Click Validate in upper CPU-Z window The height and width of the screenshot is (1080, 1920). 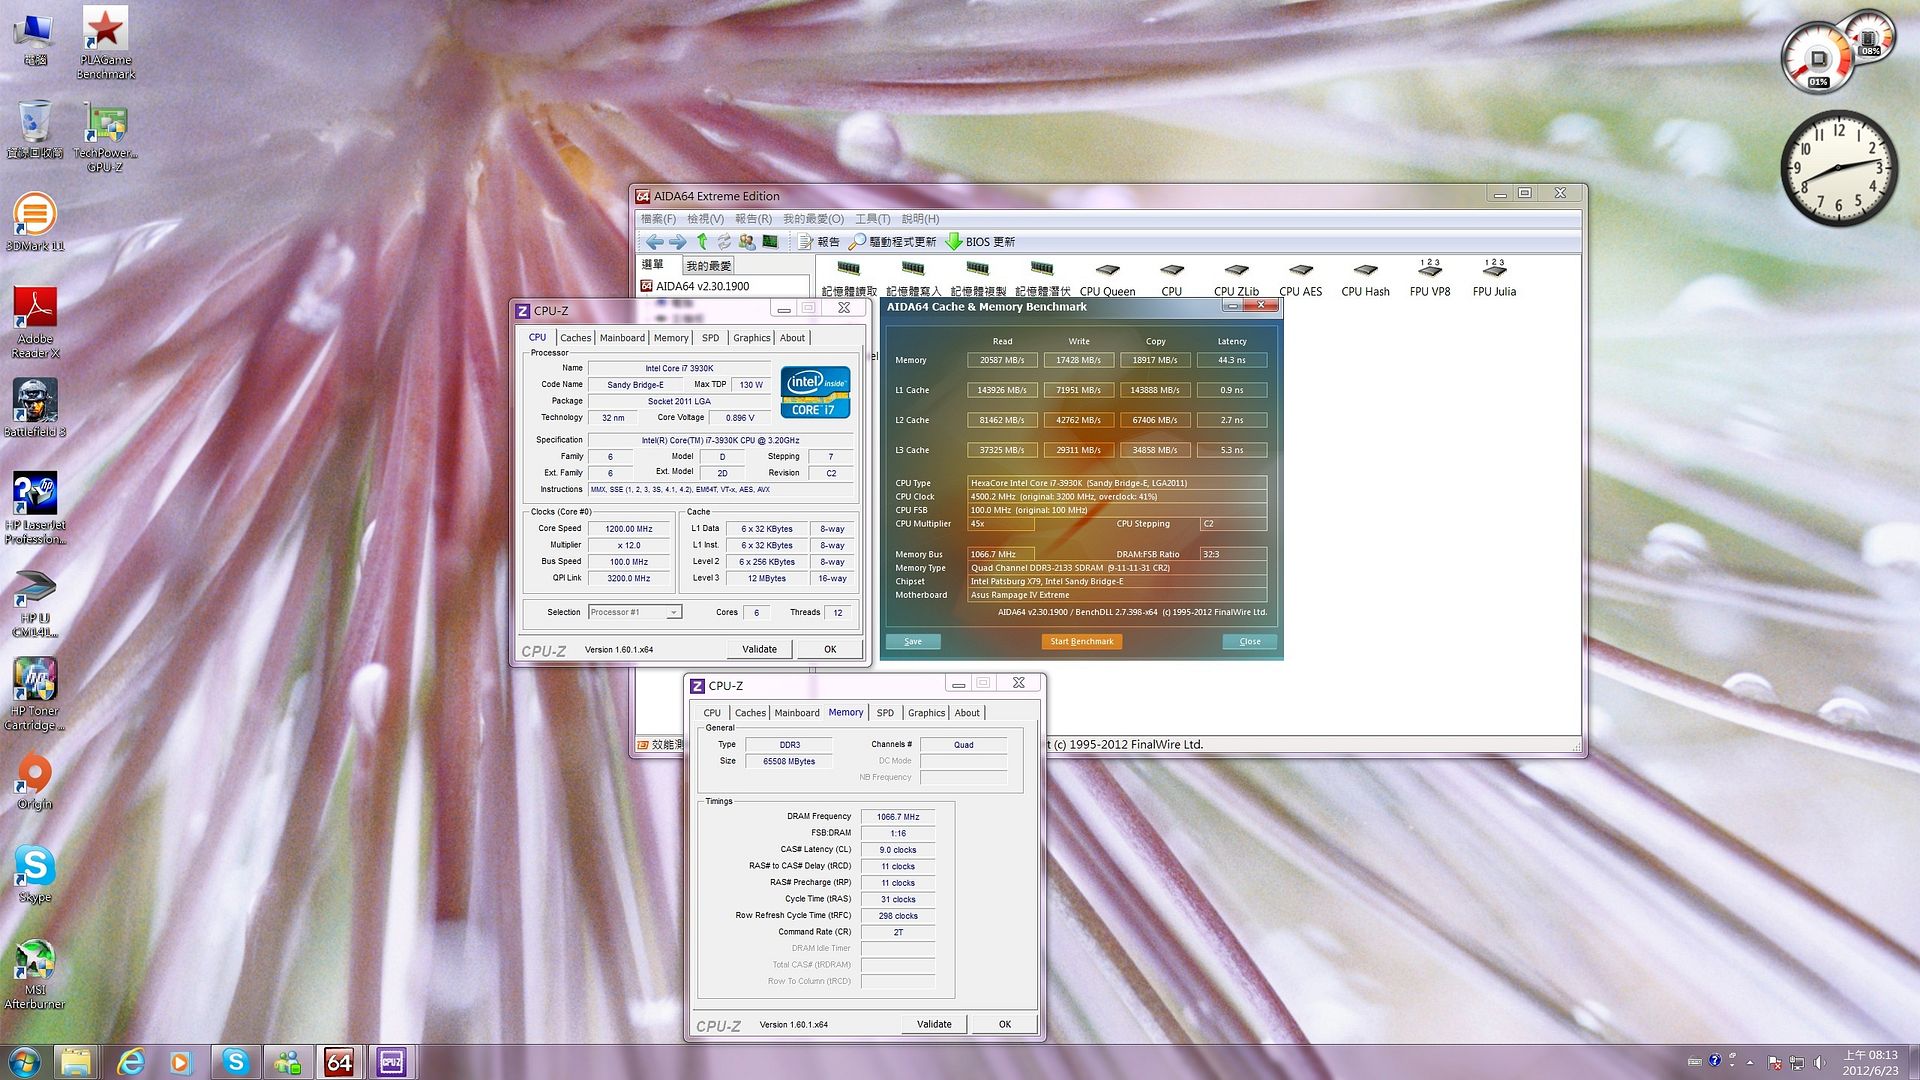point(759,650)
